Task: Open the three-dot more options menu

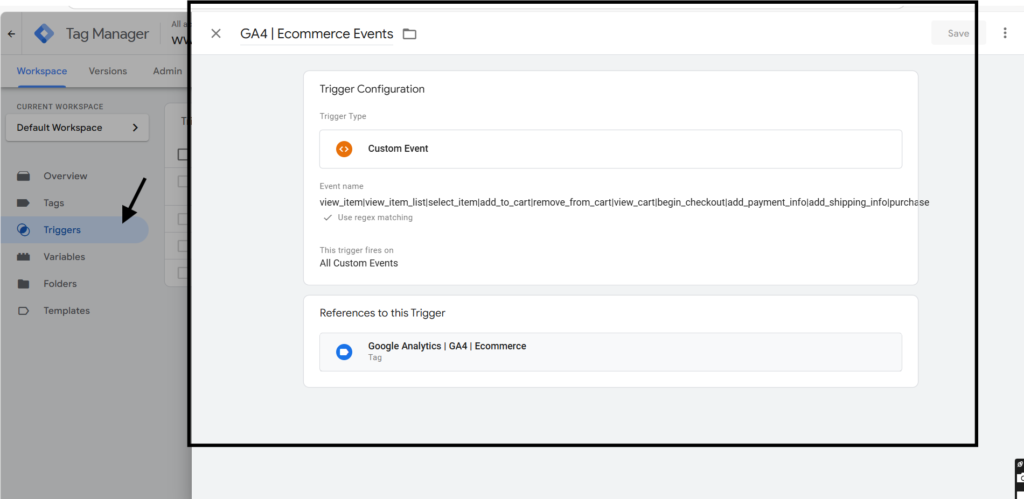Action: click(1005, 33)
